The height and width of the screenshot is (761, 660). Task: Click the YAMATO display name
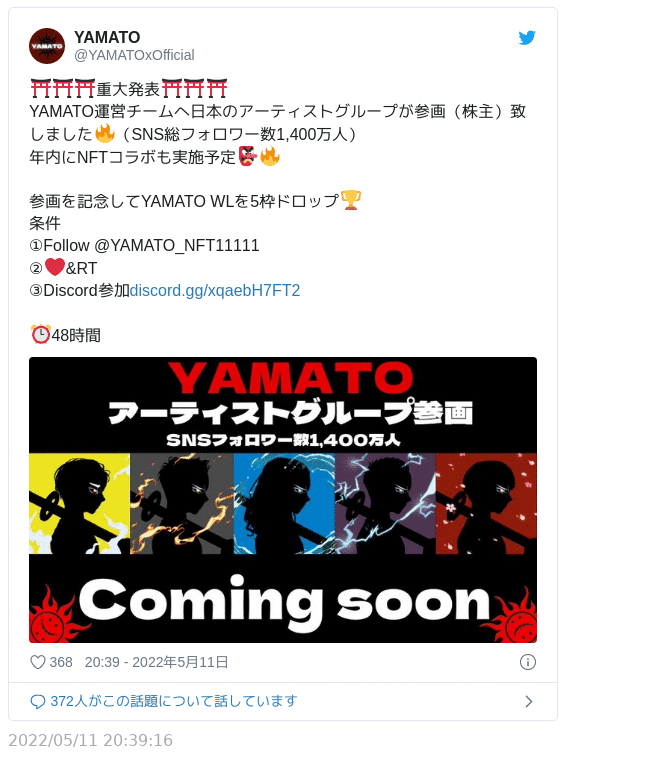[107, 37]
